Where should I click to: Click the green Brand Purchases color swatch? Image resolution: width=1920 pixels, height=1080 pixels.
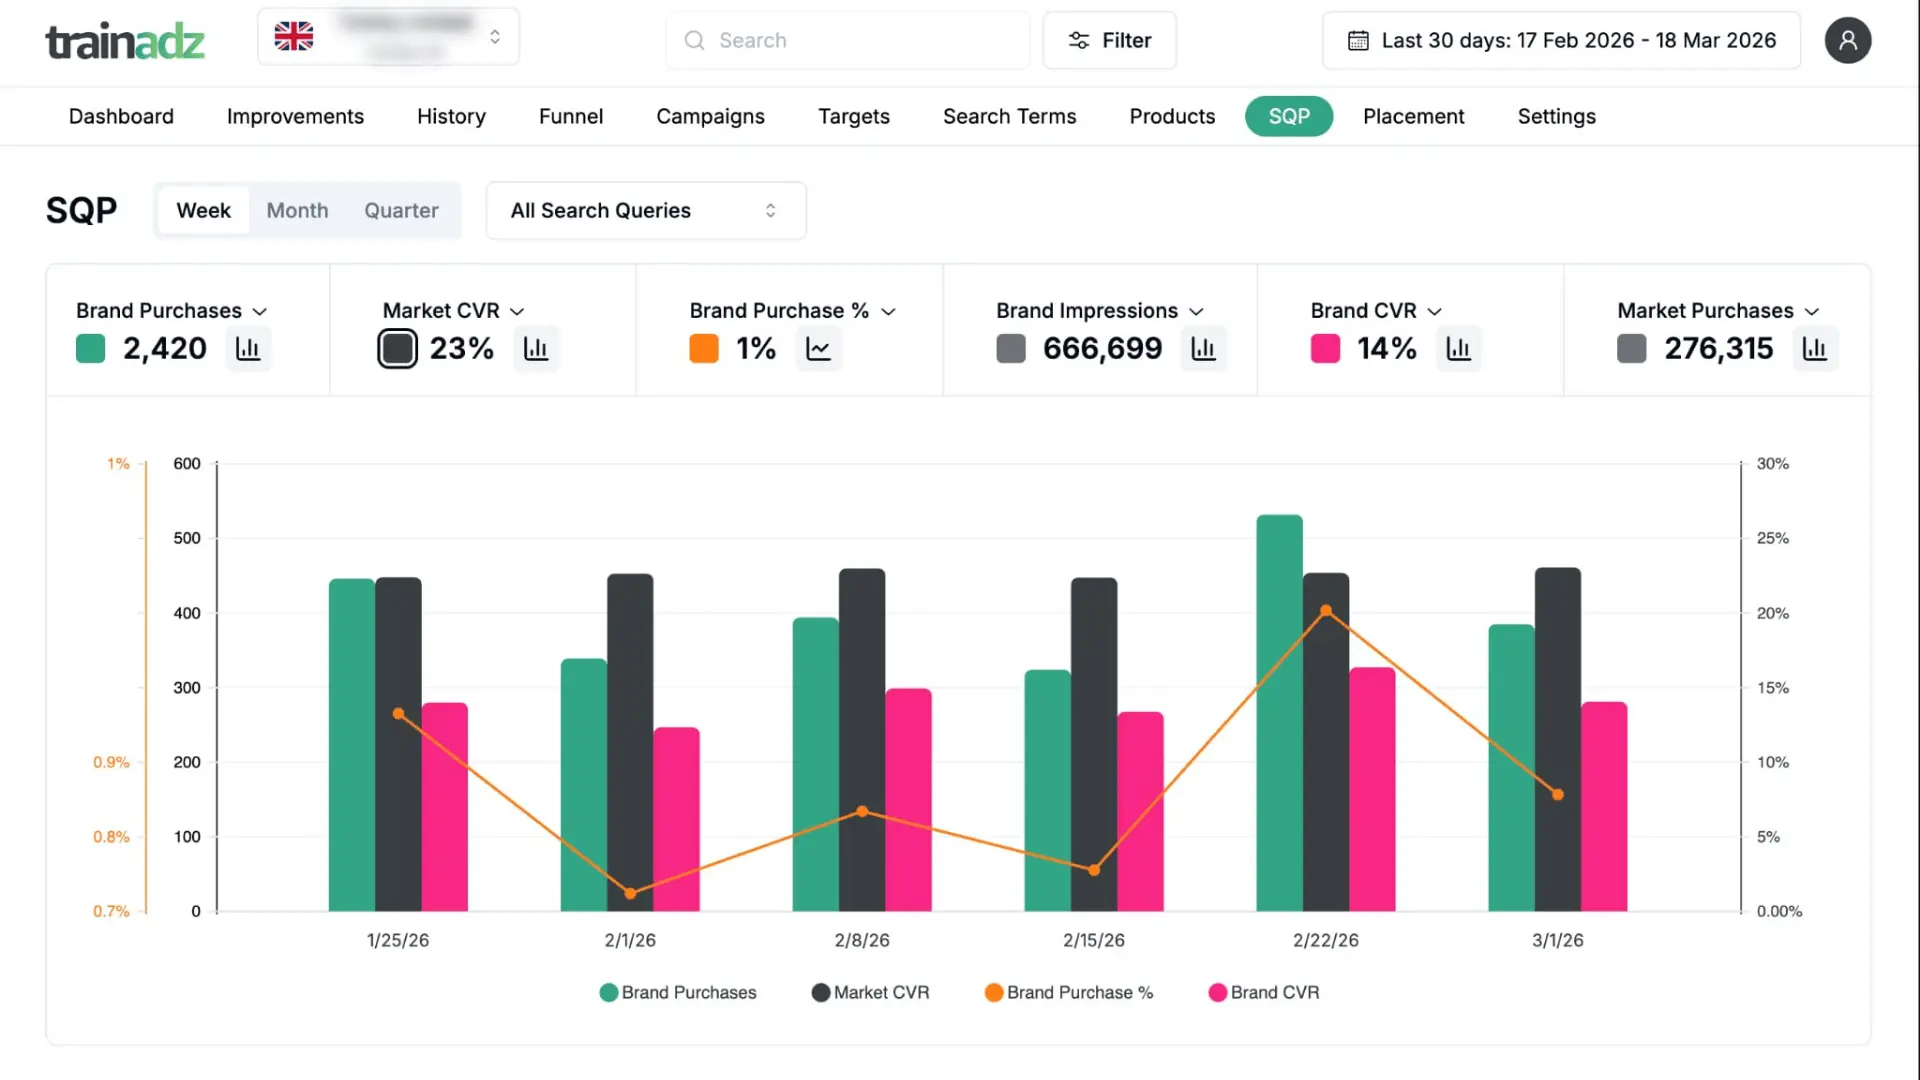(90, 348)
